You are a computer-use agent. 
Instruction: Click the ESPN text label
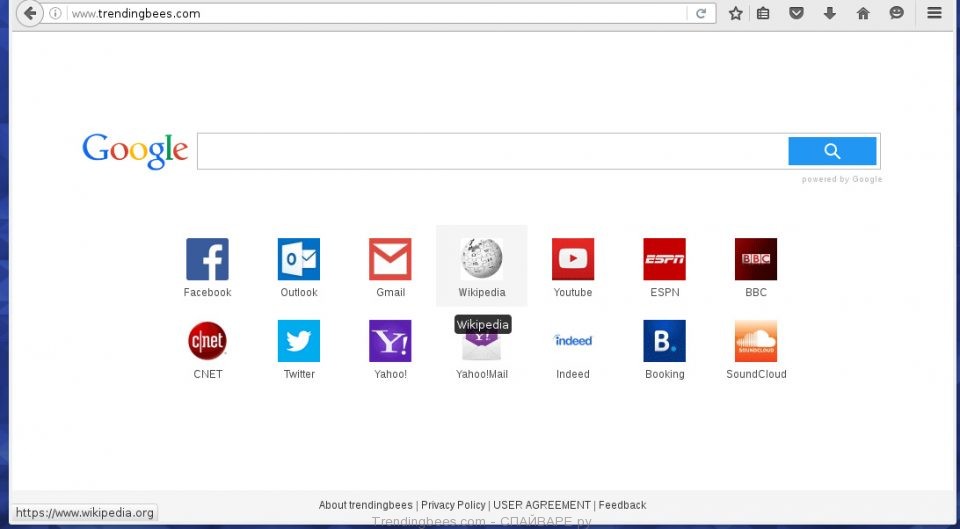click(x=664, y=293)
